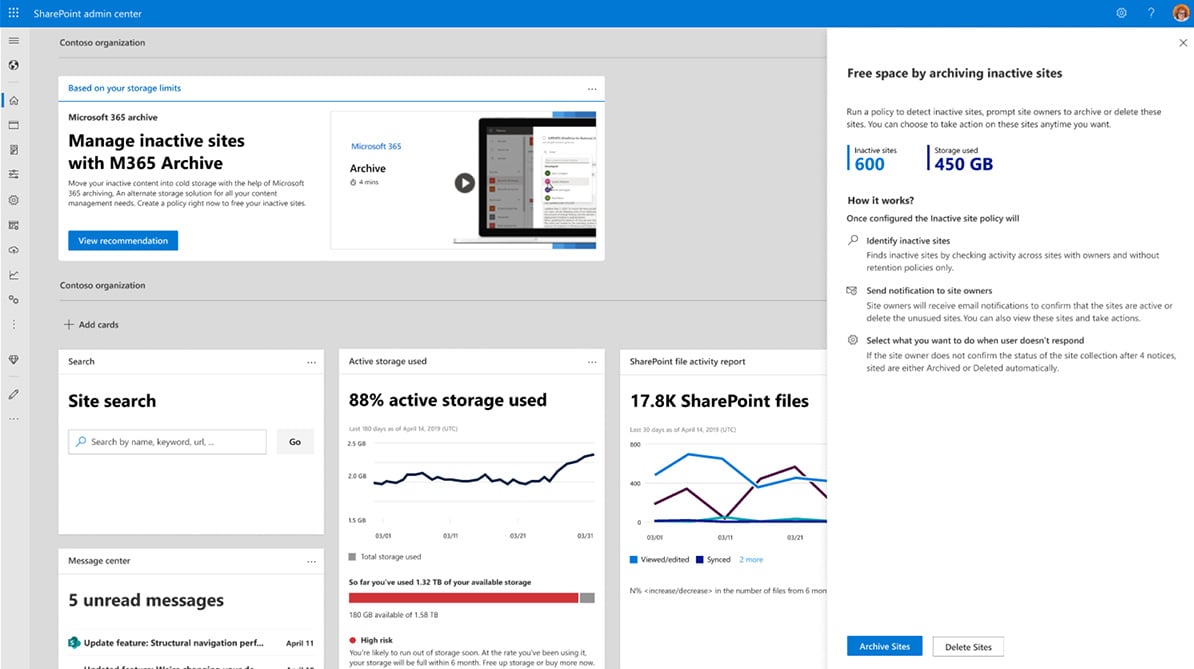Select the analytics chart icon in sidebar
Image resolution: width=1194 pixels, height=669 pixels.
pos(13,274)
